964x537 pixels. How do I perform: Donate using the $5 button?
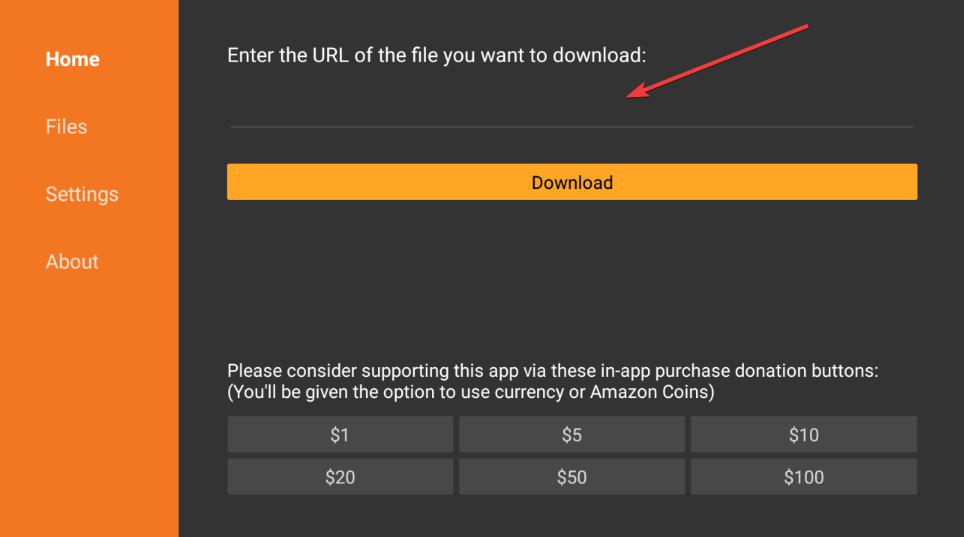tap(571, 435)
